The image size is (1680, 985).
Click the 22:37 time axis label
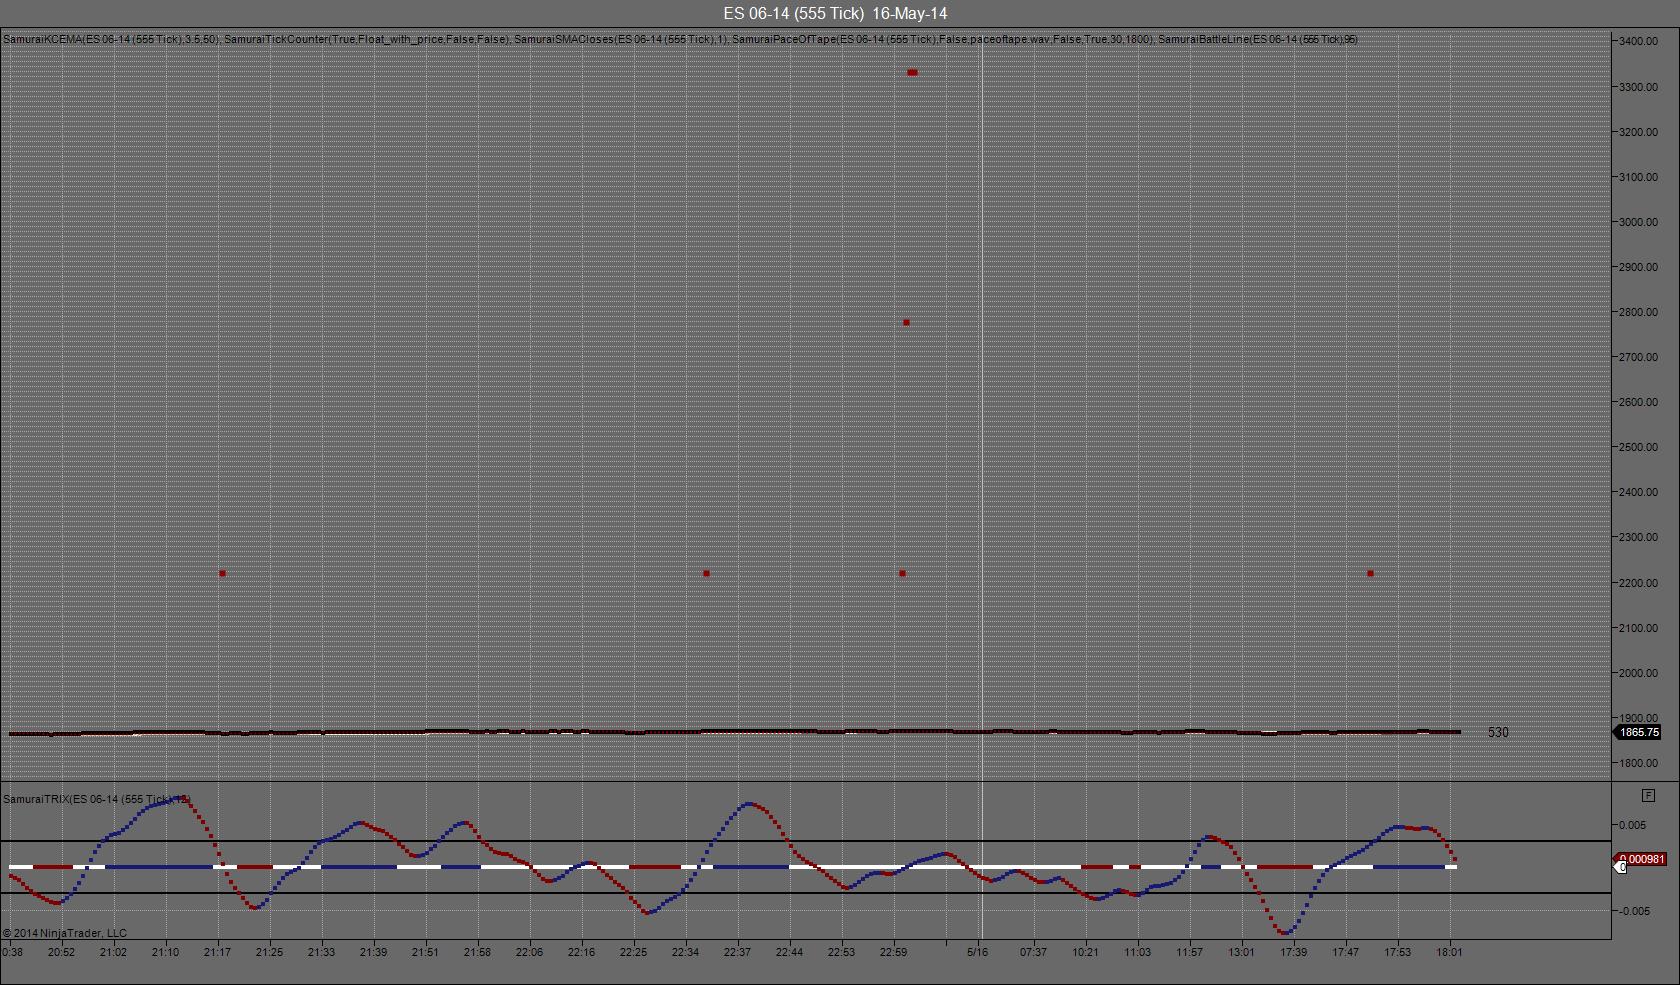(737, 952)
